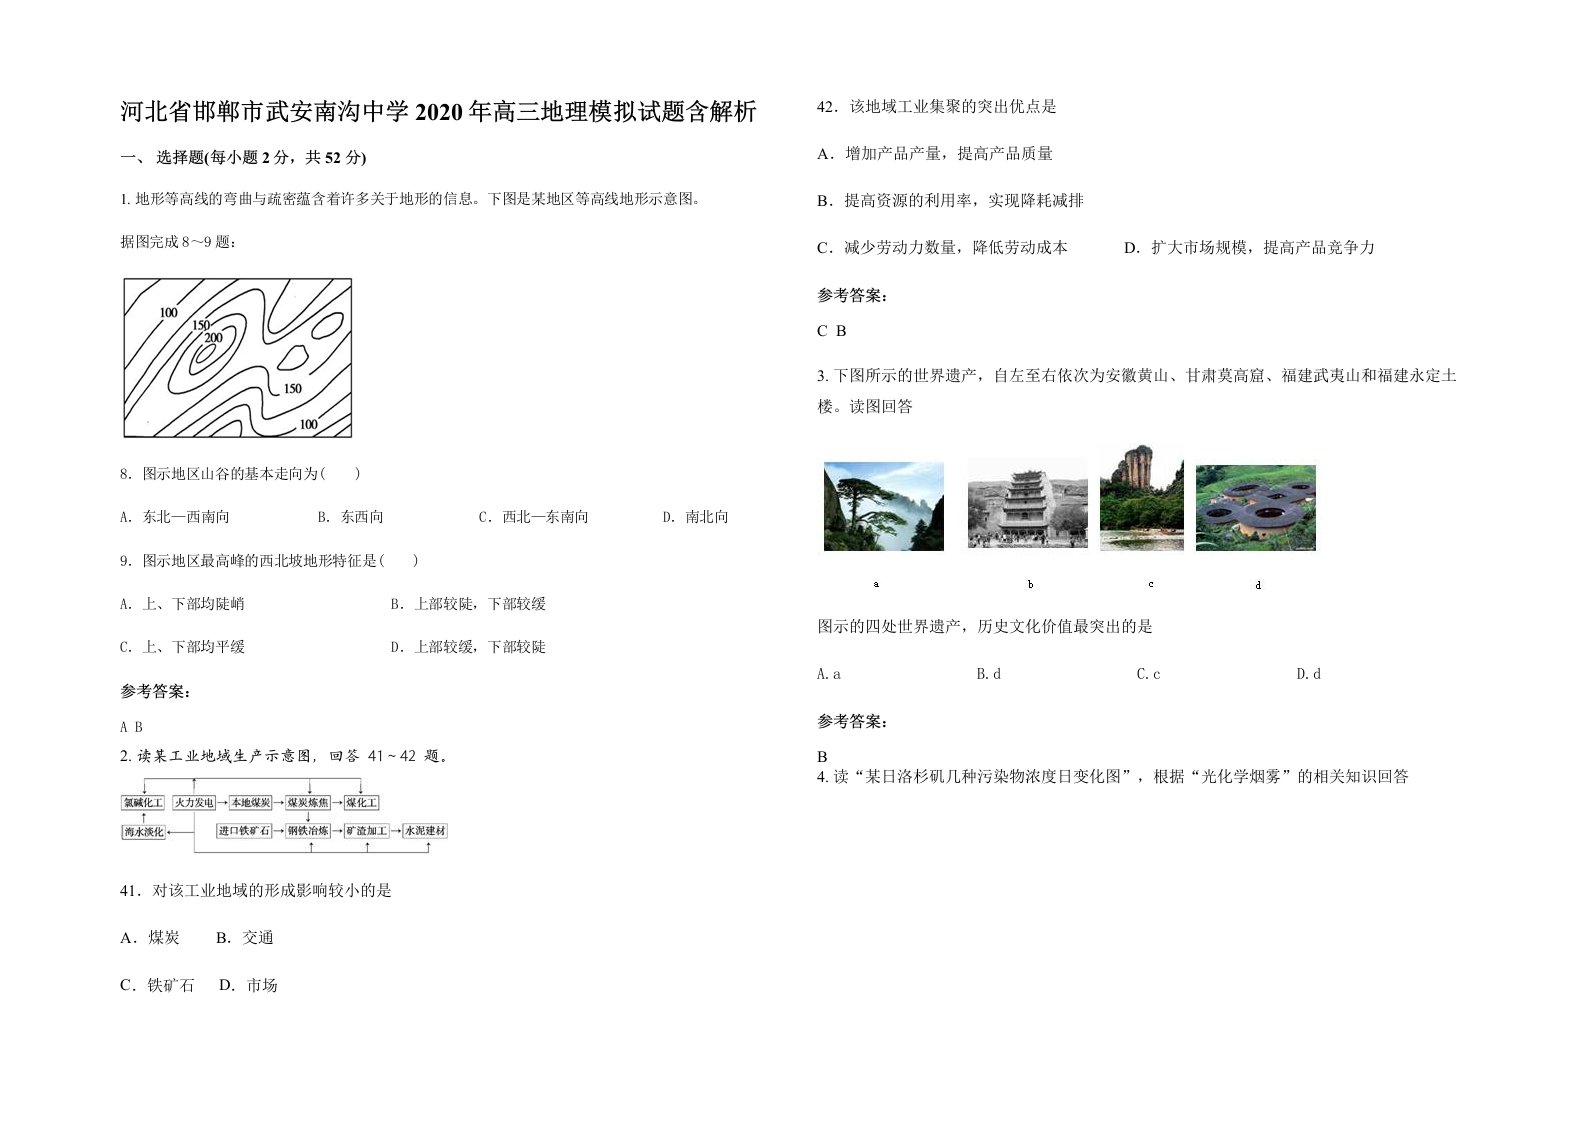1587x1122 pixels.
Task: Click question 41 about 工业地域的形成
Action: click(256, 891)
